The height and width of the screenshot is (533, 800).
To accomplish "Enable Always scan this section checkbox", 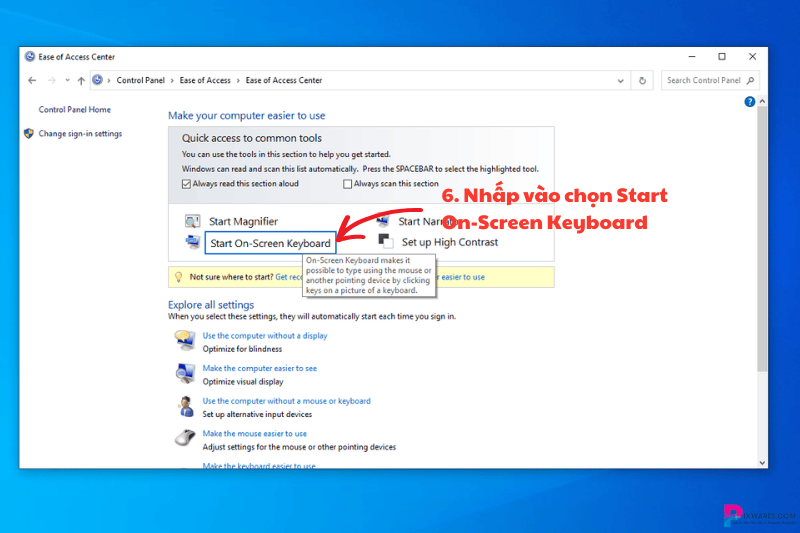I will [x=348, y=184].
